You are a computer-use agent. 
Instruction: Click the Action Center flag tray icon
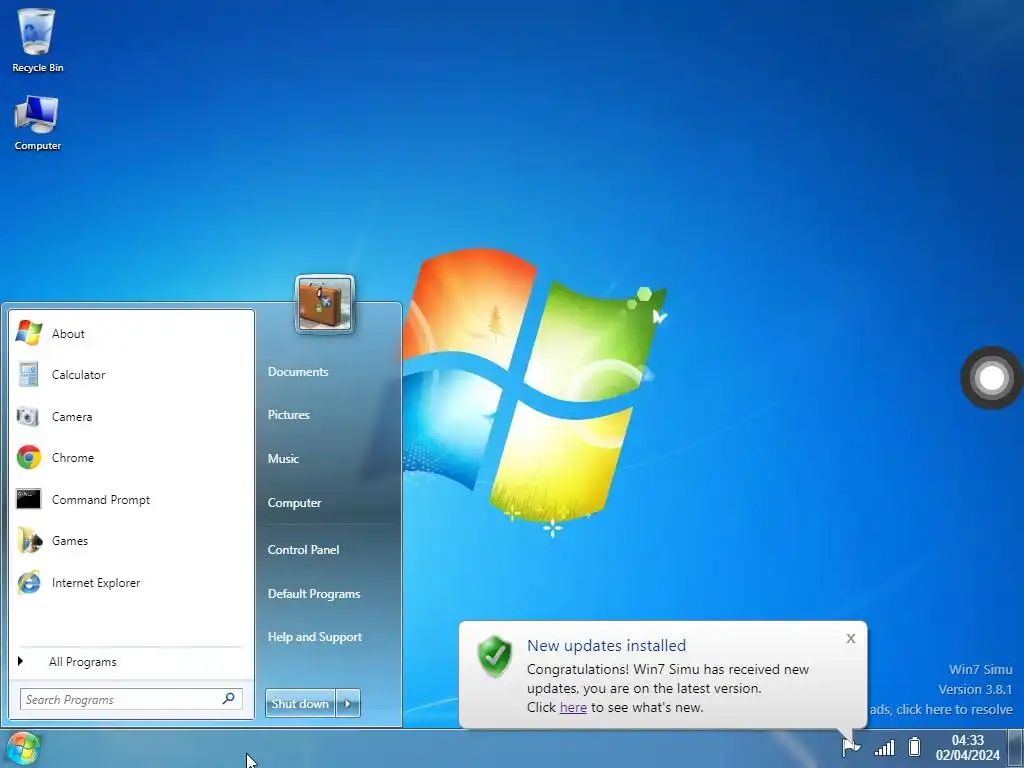[x=851, y=746]
